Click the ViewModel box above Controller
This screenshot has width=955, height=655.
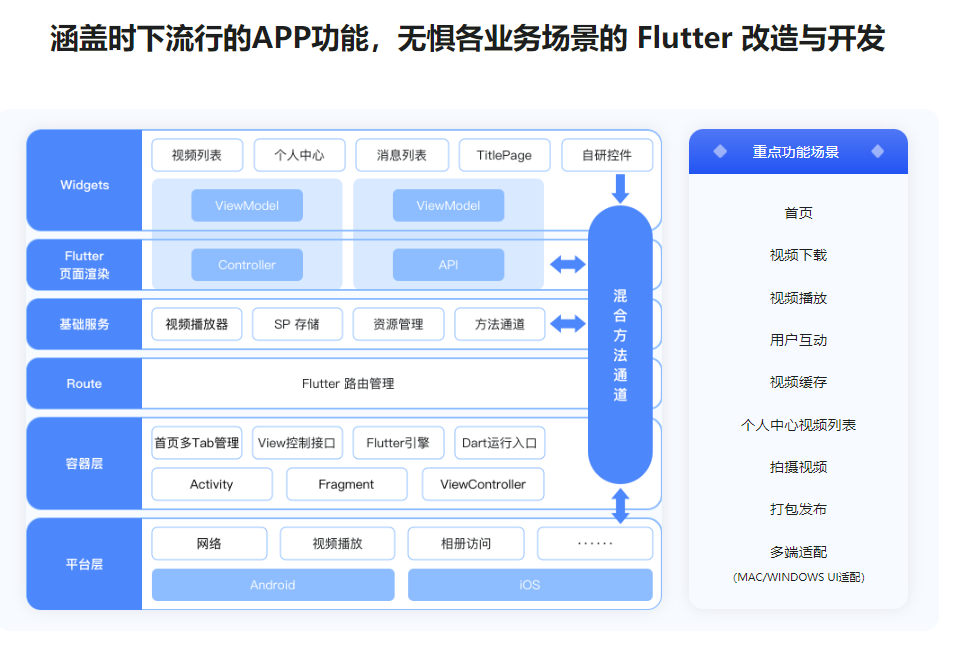[x=247, y=206]
